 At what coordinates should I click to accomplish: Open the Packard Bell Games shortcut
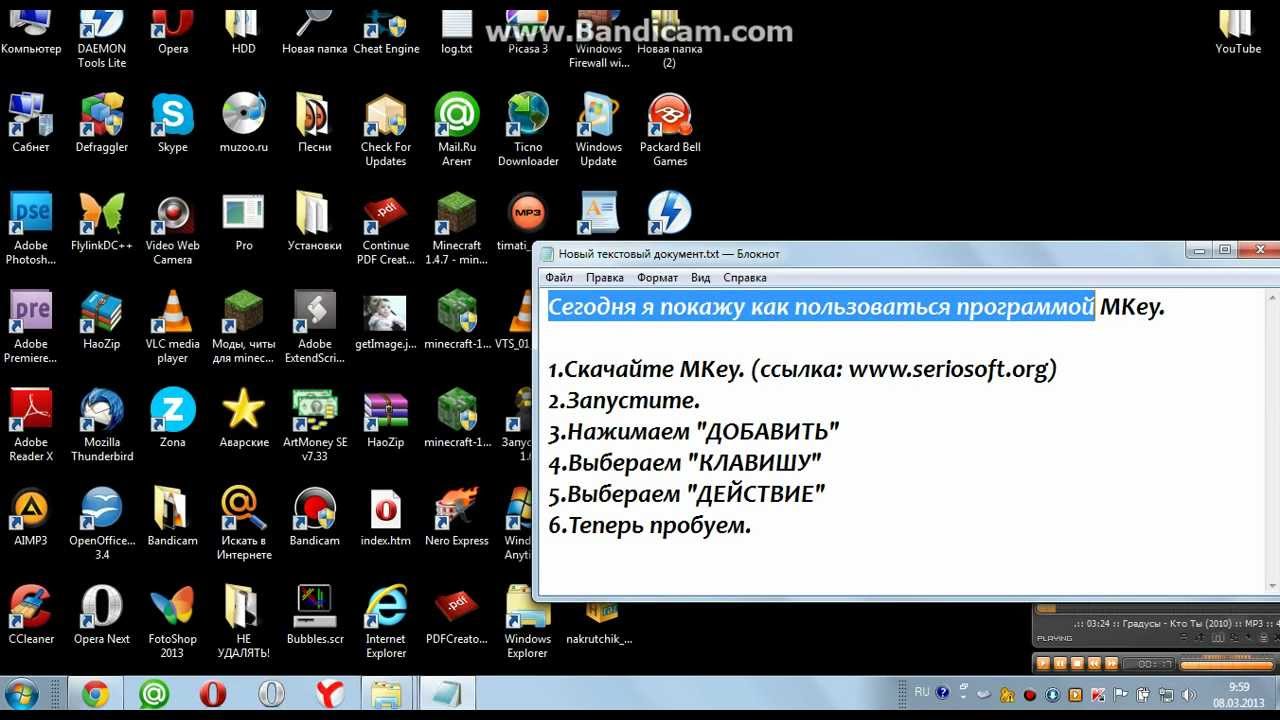(x=670, y=130)
